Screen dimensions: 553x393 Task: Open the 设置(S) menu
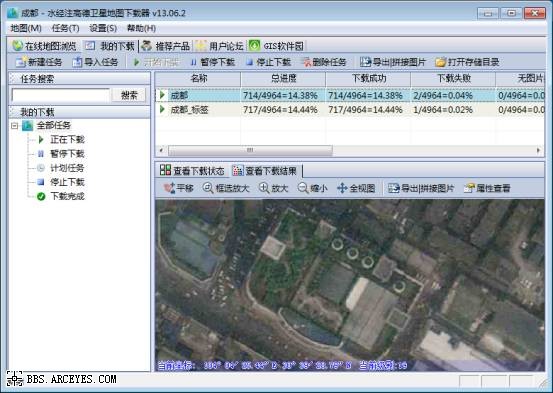point(103,28)
